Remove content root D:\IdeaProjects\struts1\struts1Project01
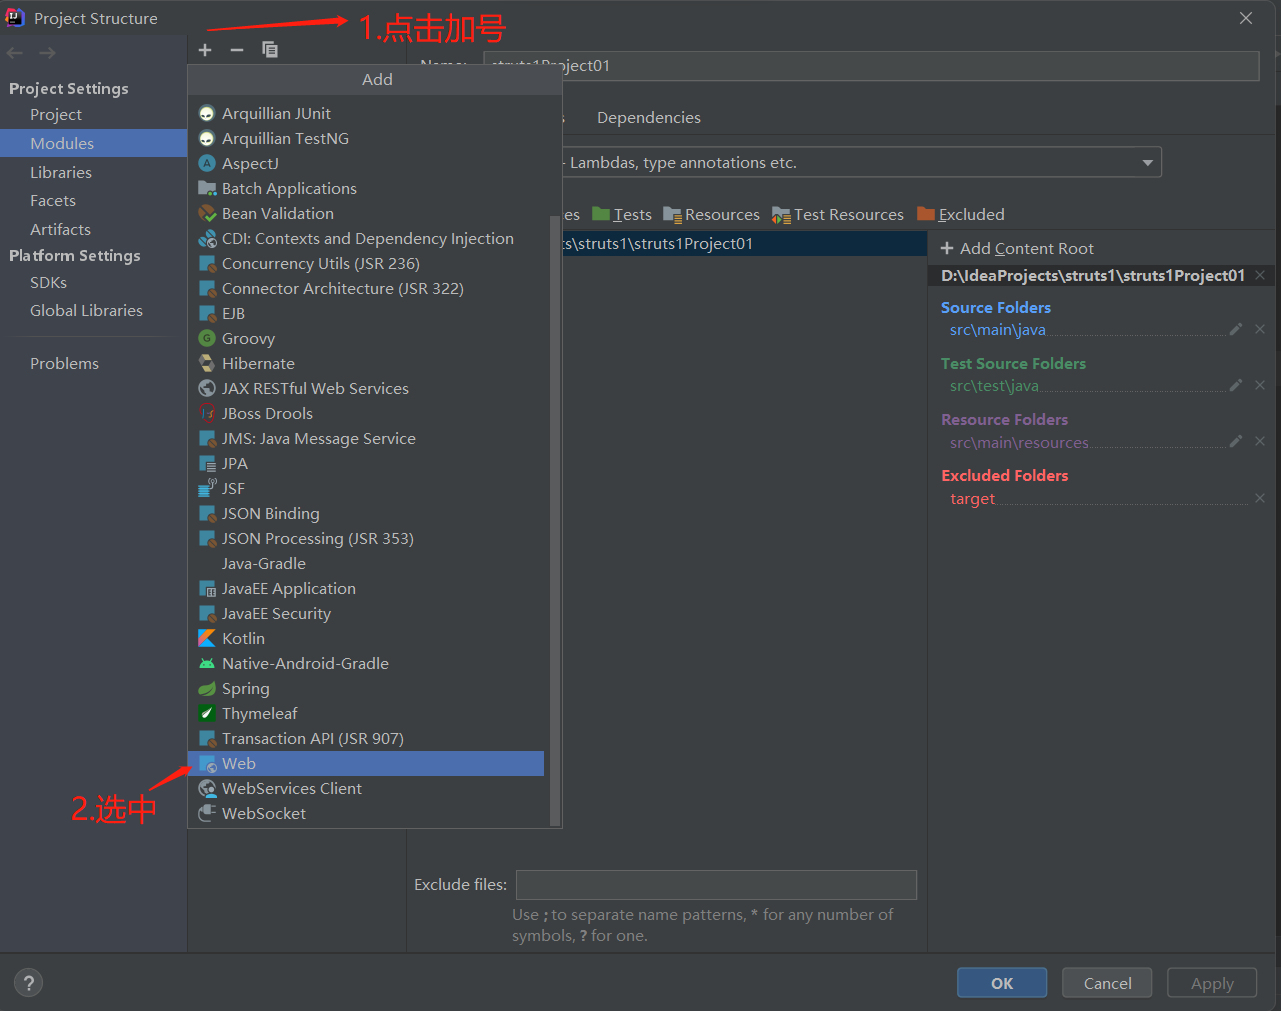Image resolution: width=1281 pixels, height=1011 pixels. click(1260, 275)
